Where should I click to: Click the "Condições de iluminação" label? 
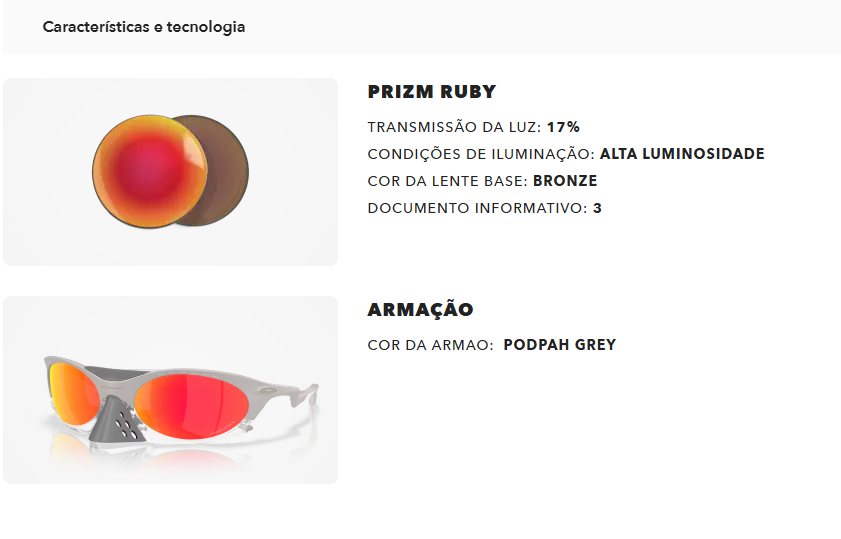click(481, 154)
